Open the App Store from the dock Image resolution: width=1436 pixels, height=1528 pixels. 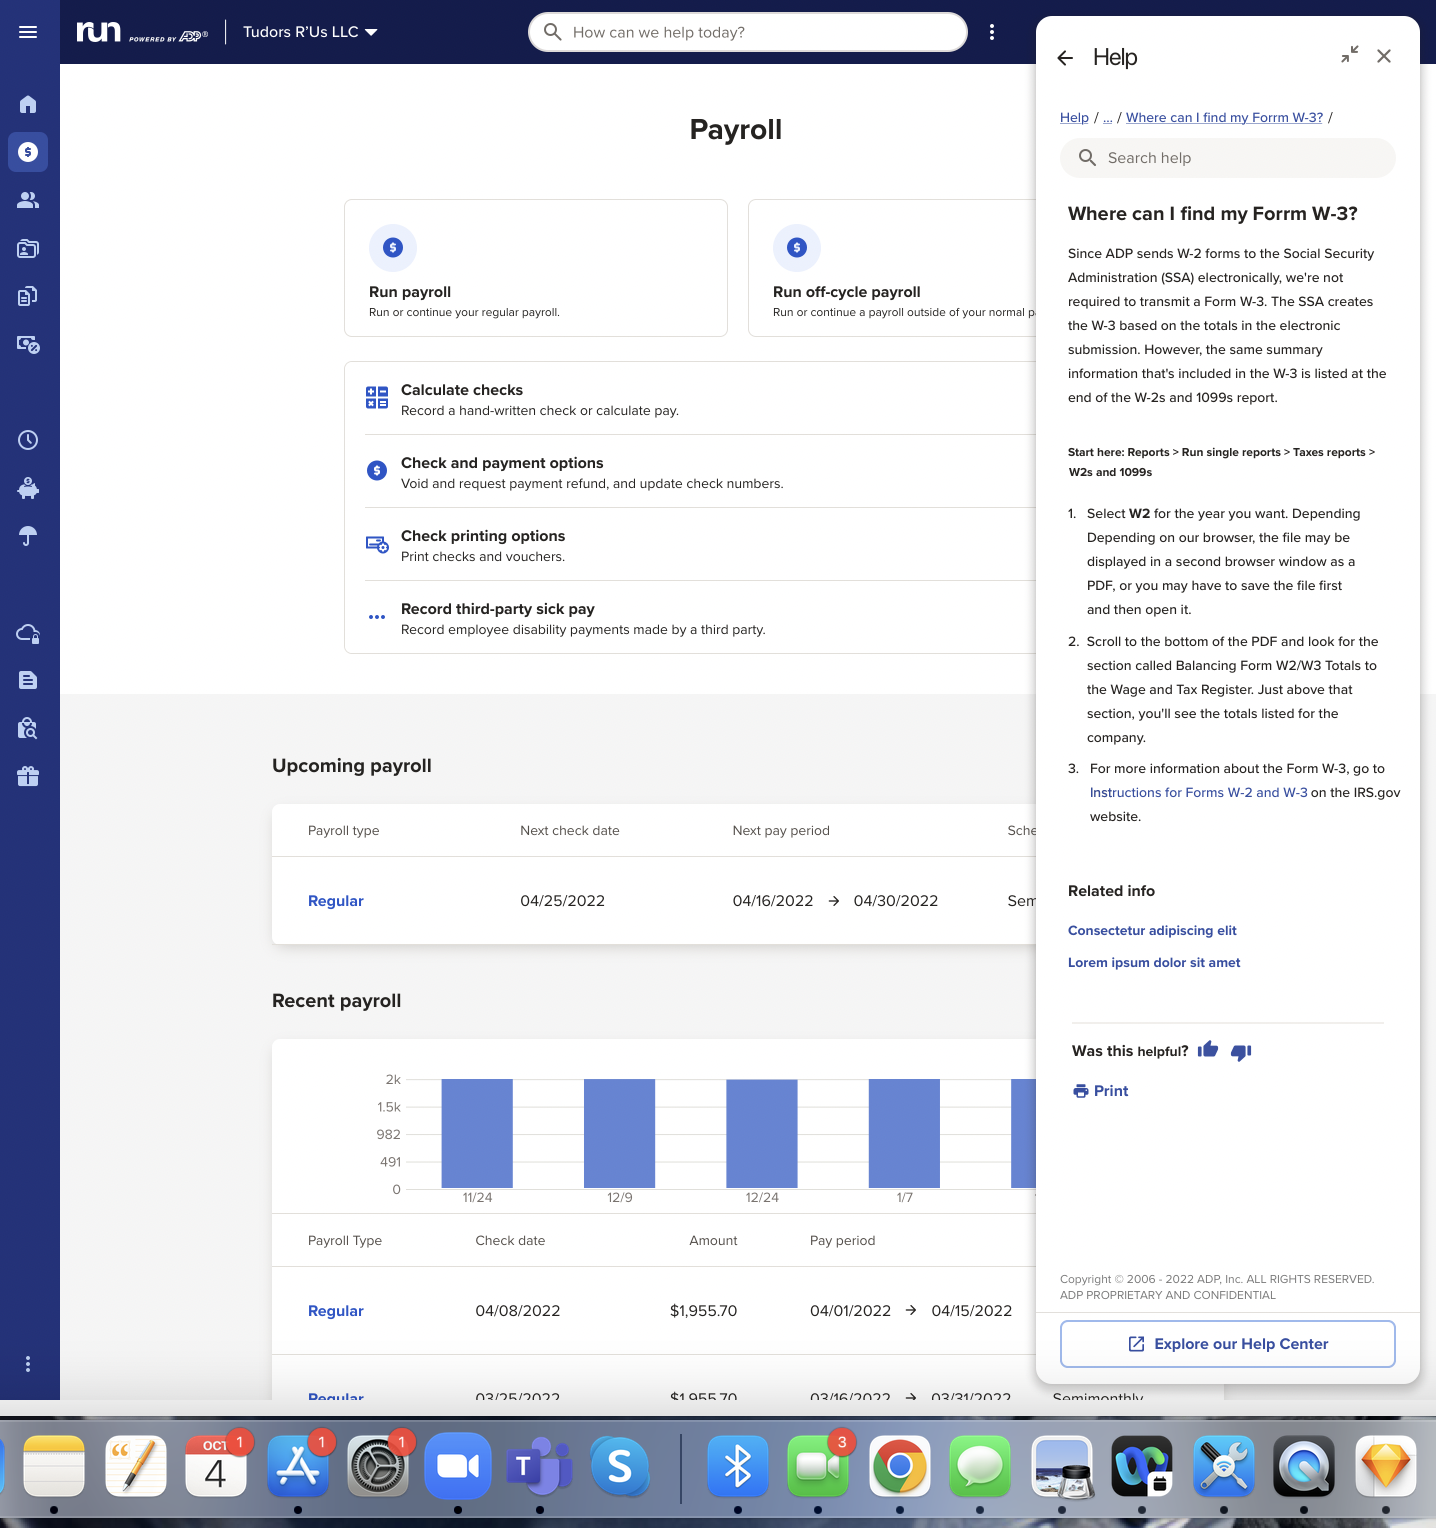(x=298, y=1466)
